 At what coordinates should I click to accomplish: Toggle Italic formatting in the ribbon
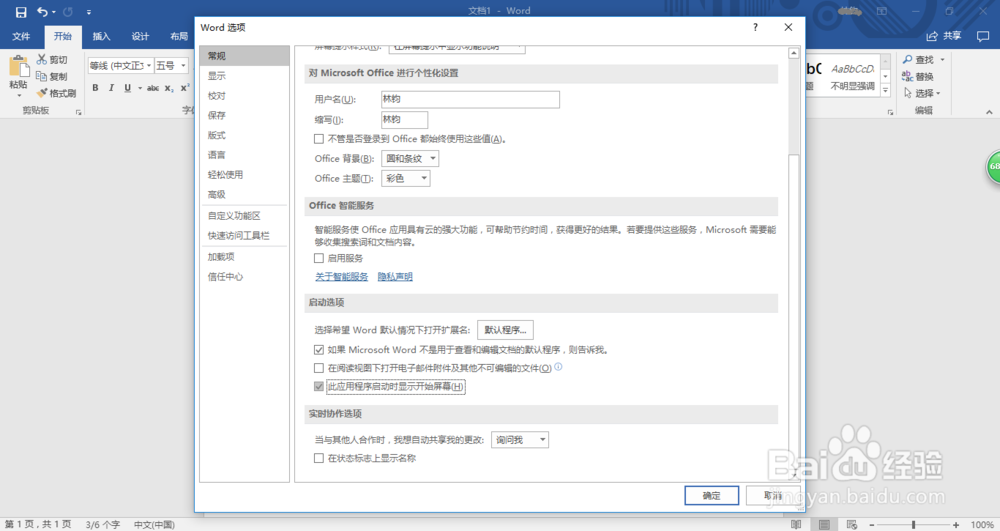click(111, 88)
